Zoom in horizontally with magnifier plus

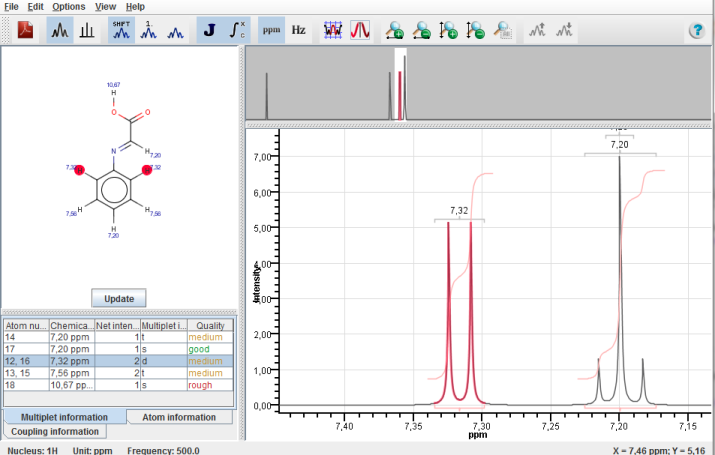click(x=395, y=30)
